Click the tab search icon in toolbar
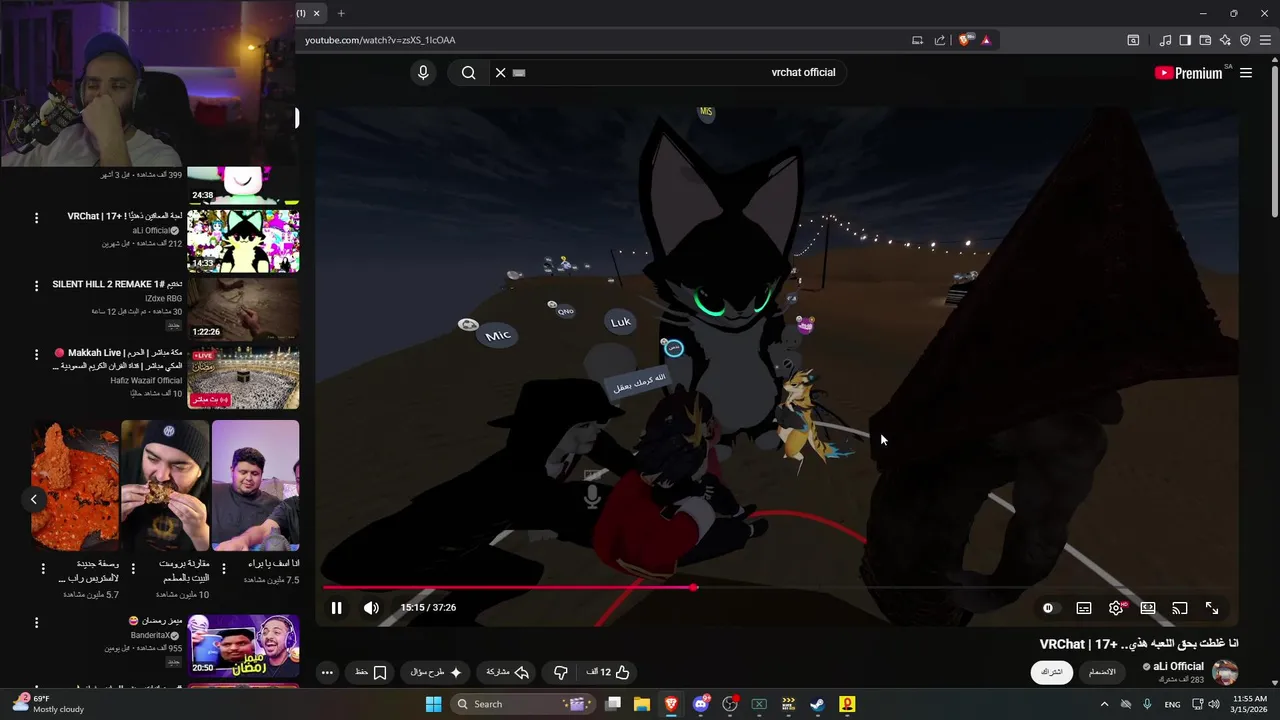 (1133, 40)
